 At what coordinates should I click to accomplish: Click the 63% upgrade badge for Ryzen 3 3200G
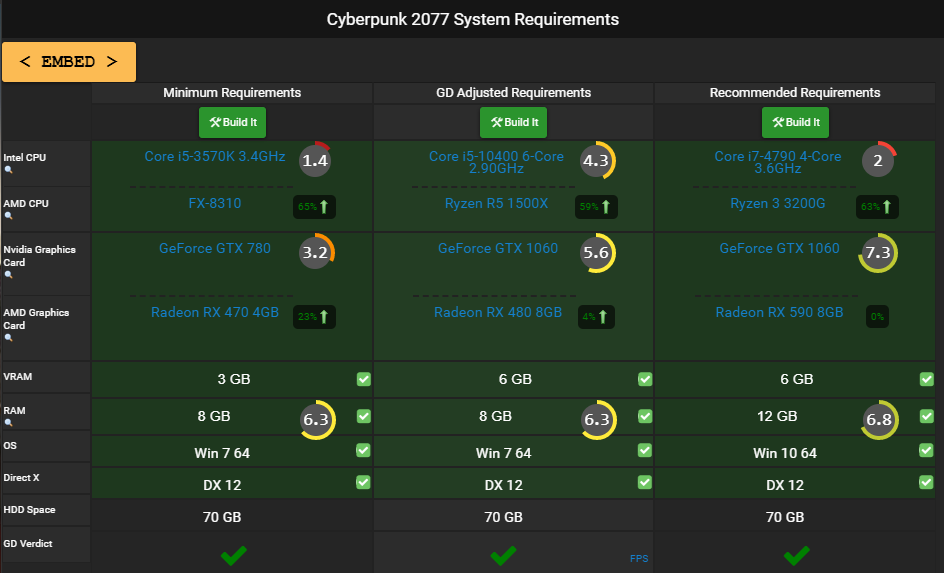point(877,207)
